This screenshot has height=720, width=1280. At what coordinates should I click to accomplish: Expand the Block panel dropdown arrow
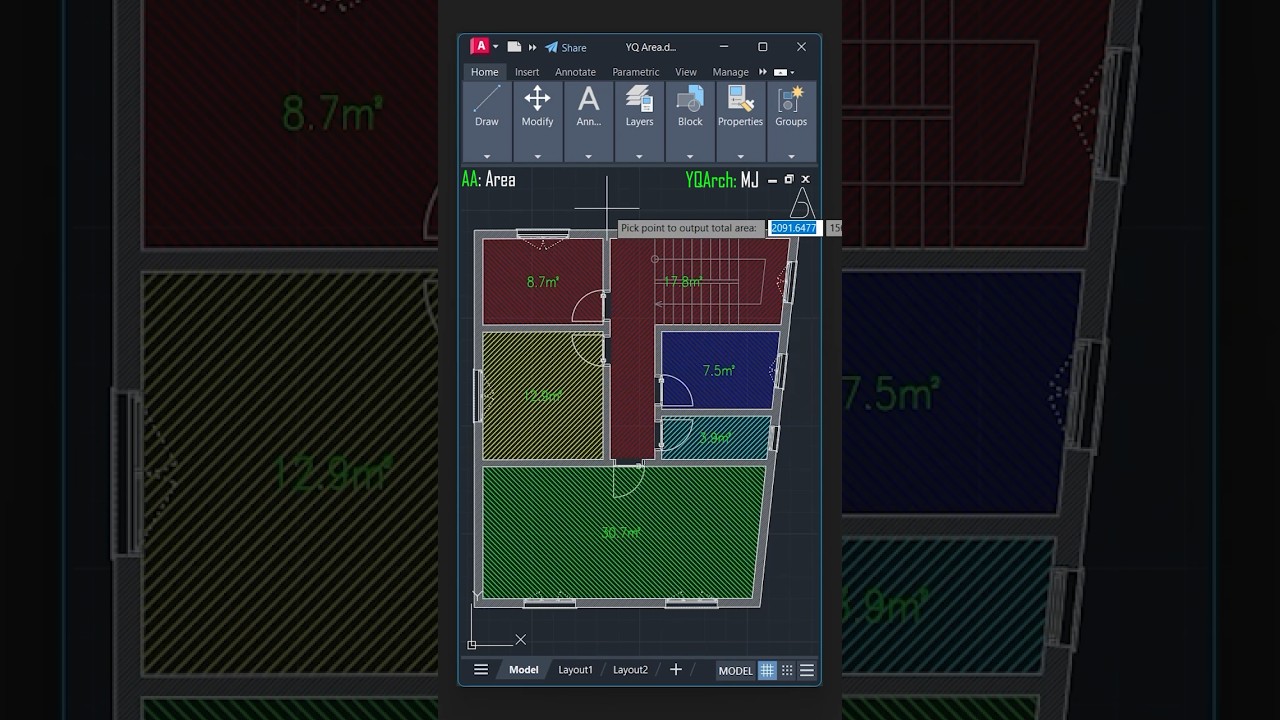[690, 156]
